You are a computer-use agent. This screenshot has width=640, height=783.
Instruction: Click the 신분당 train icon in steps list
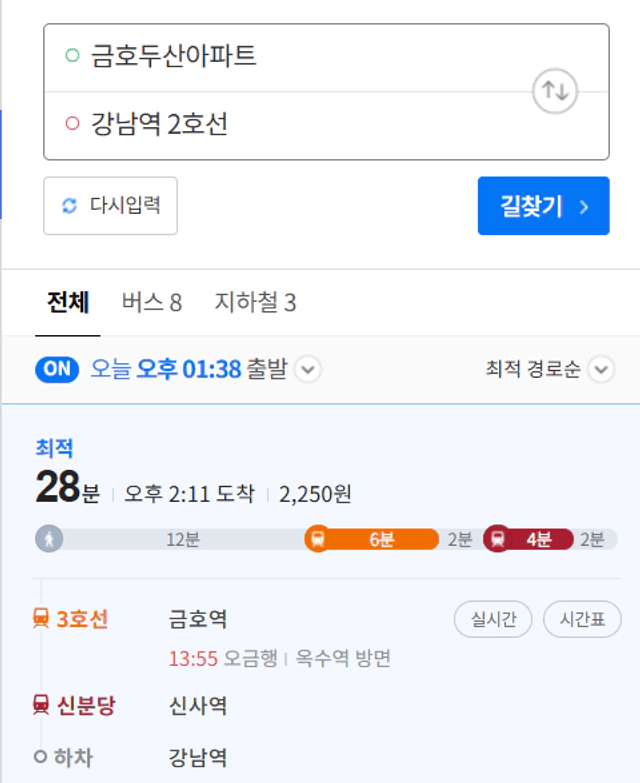[41, 705]
